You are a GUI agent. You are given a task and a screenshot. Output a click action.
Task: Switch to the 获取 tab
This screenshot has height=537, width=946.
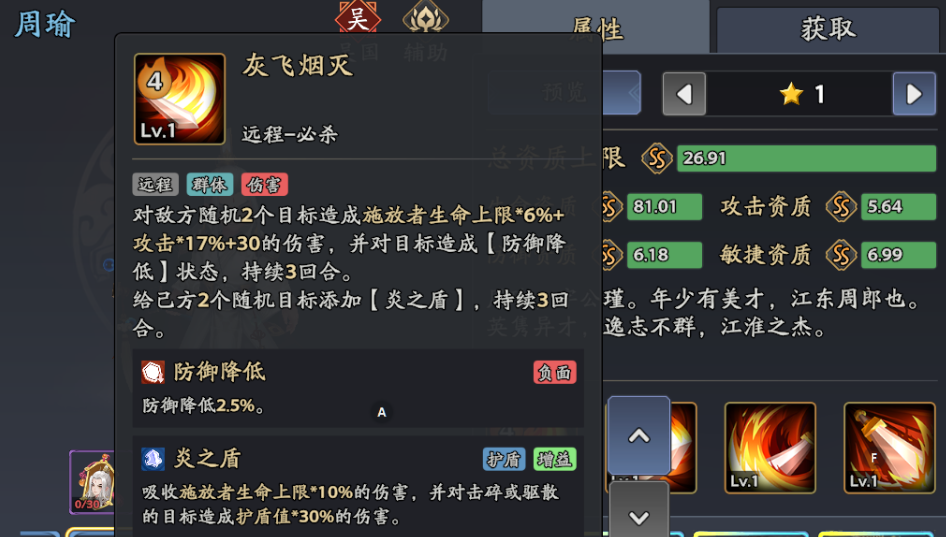pyautogui.click(x=828, y=29)
